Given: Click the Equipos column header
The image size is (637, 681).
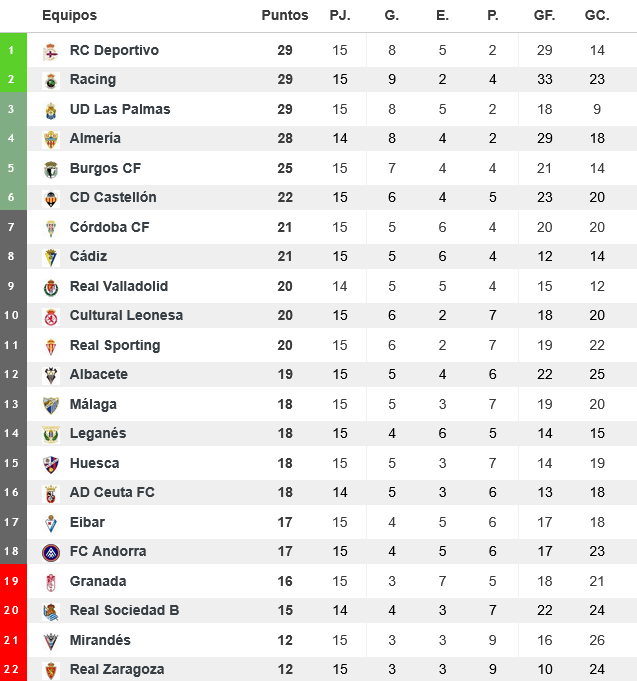Looking at the screenshot, I should (x=70, y=16).
